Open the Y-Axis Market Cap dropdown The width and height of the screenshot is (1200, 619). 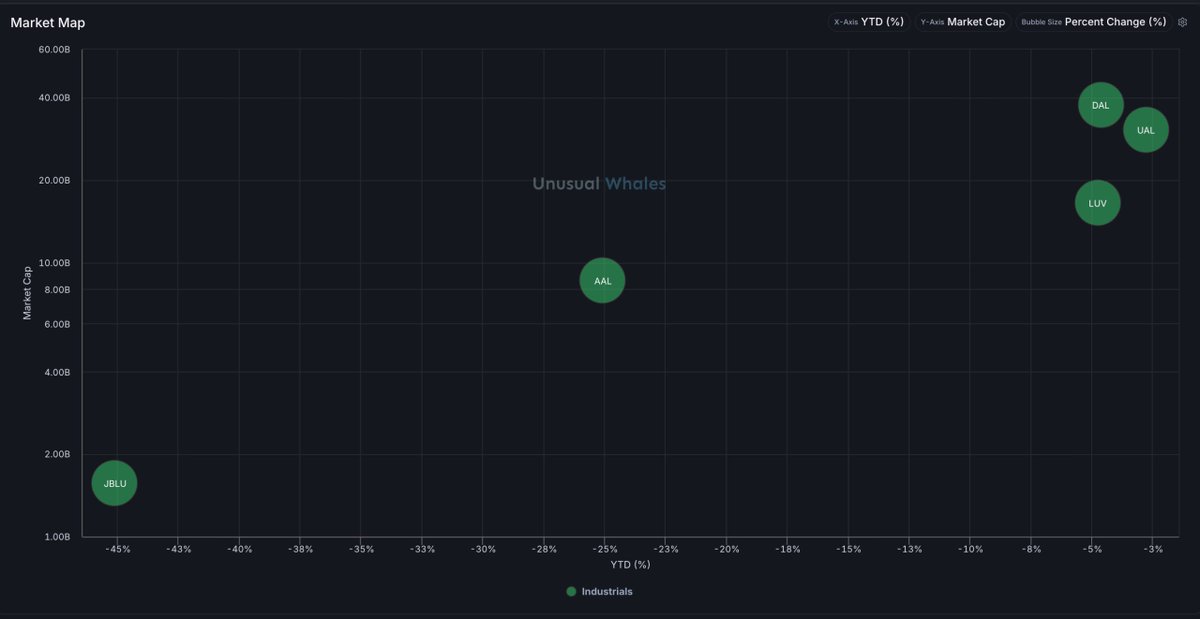click(x=962, y=22)
